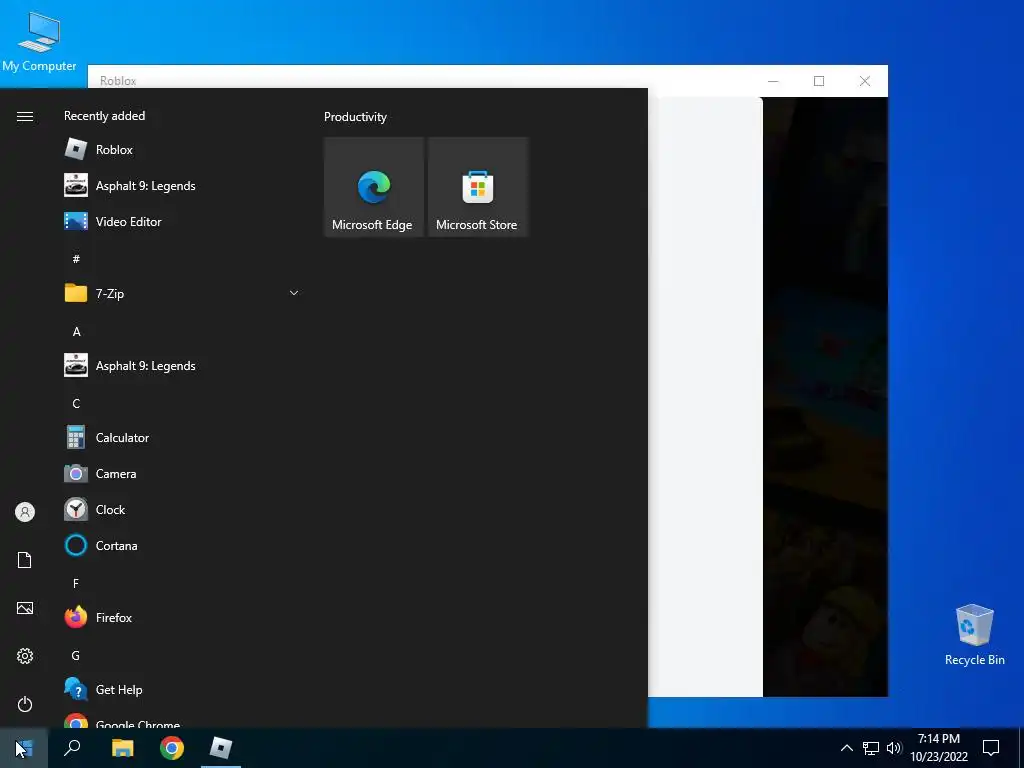Open the user account icon

pyautogui.click(x=25, y=512)
